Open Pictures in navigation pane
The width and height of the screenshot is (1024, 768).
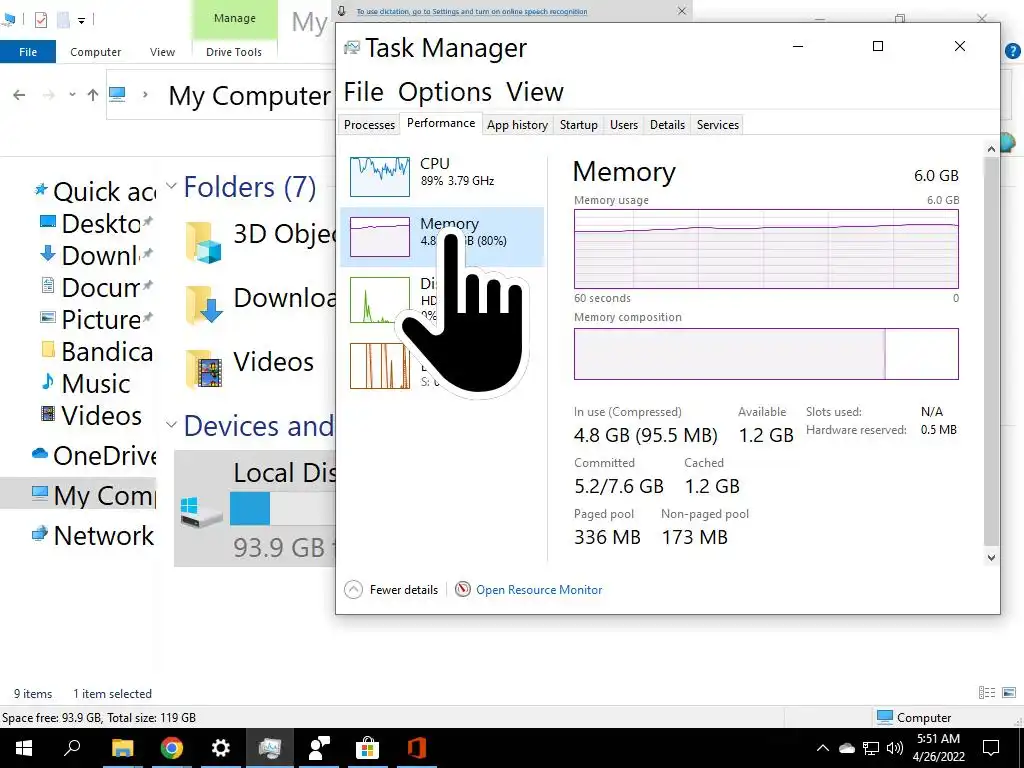97,319
